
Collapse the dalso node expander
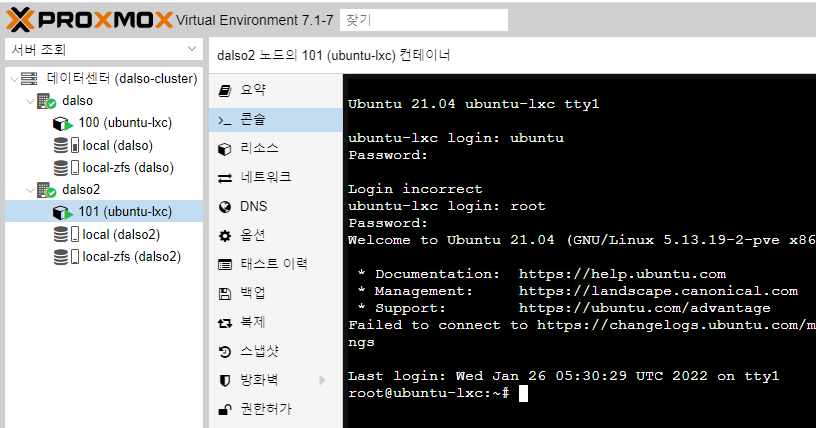click(x=30, y=101)
